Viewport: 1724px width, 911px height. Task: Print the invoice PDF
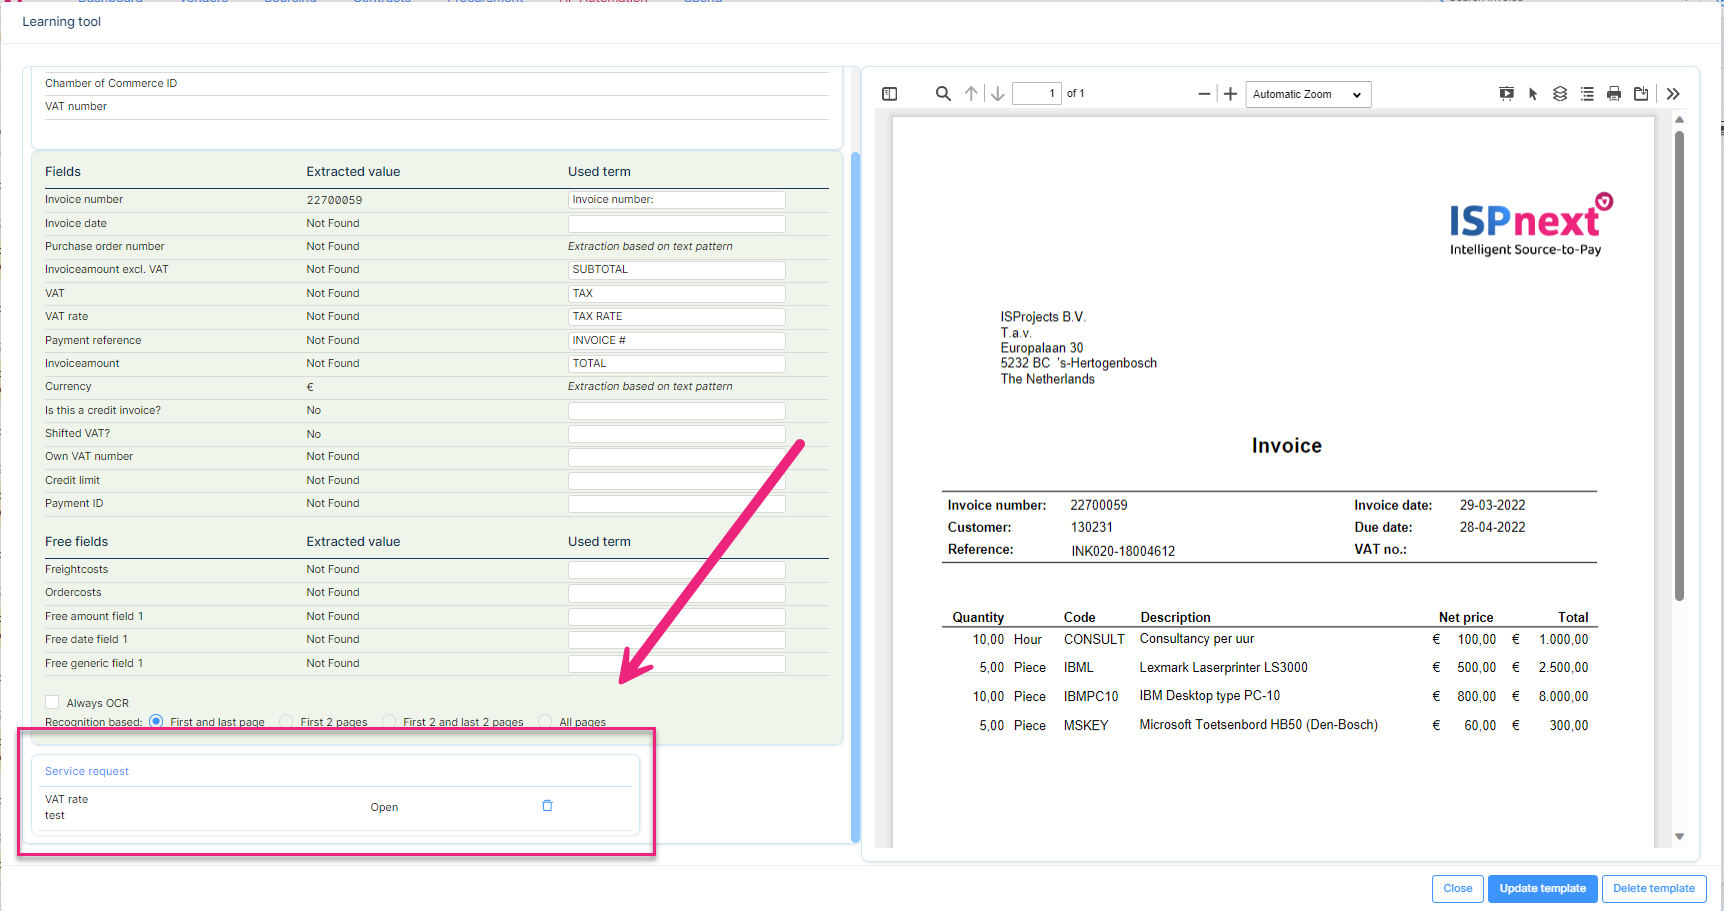click(x=1614, y=94)
